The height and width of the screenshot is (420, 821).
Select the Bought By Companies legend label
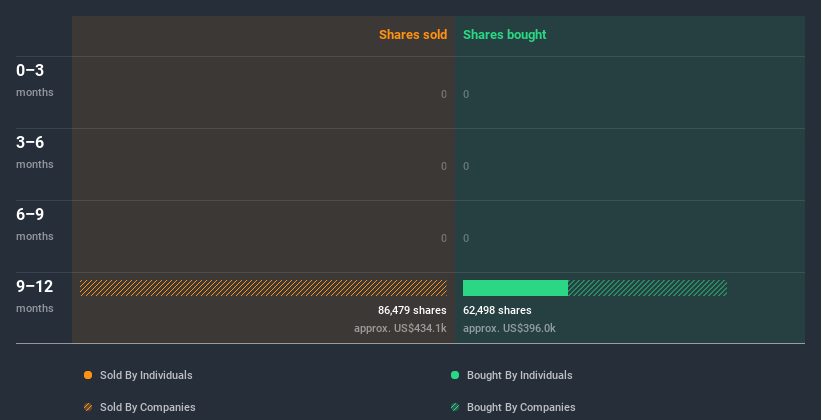(x=521, y=407)
